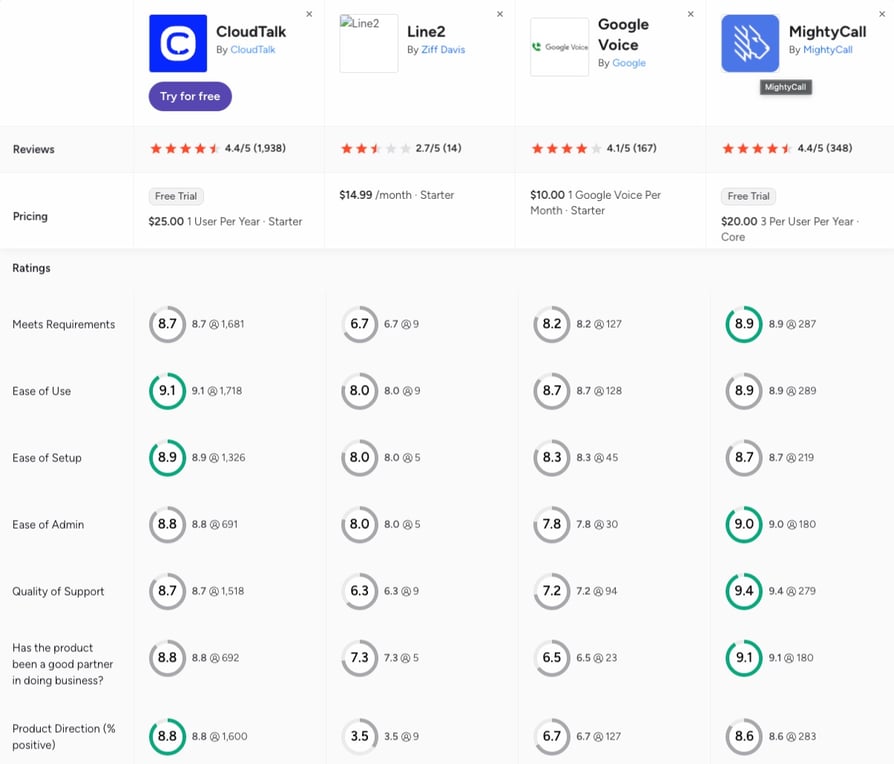The image size is (894, 764).
Task: Open the MightyCall vendor link
Action: point(828,50)
